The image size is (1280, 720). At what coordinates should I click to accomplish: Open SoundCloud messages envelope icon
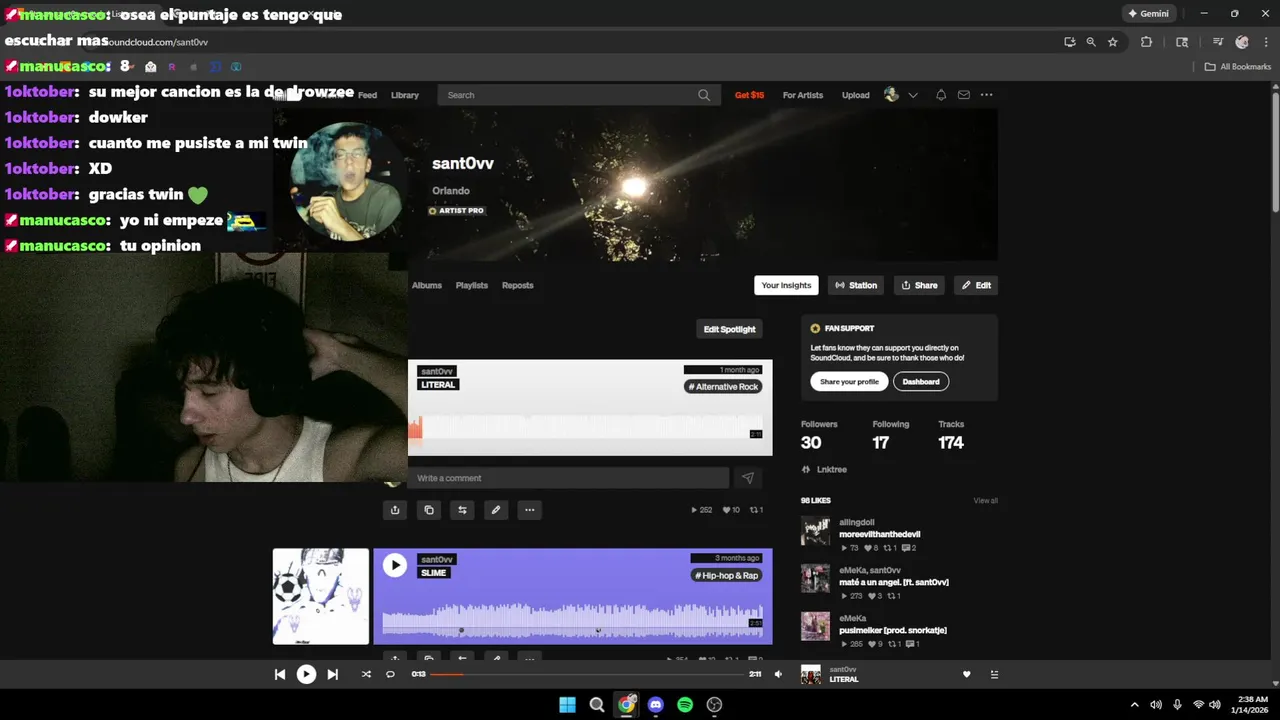coord(963,95)
